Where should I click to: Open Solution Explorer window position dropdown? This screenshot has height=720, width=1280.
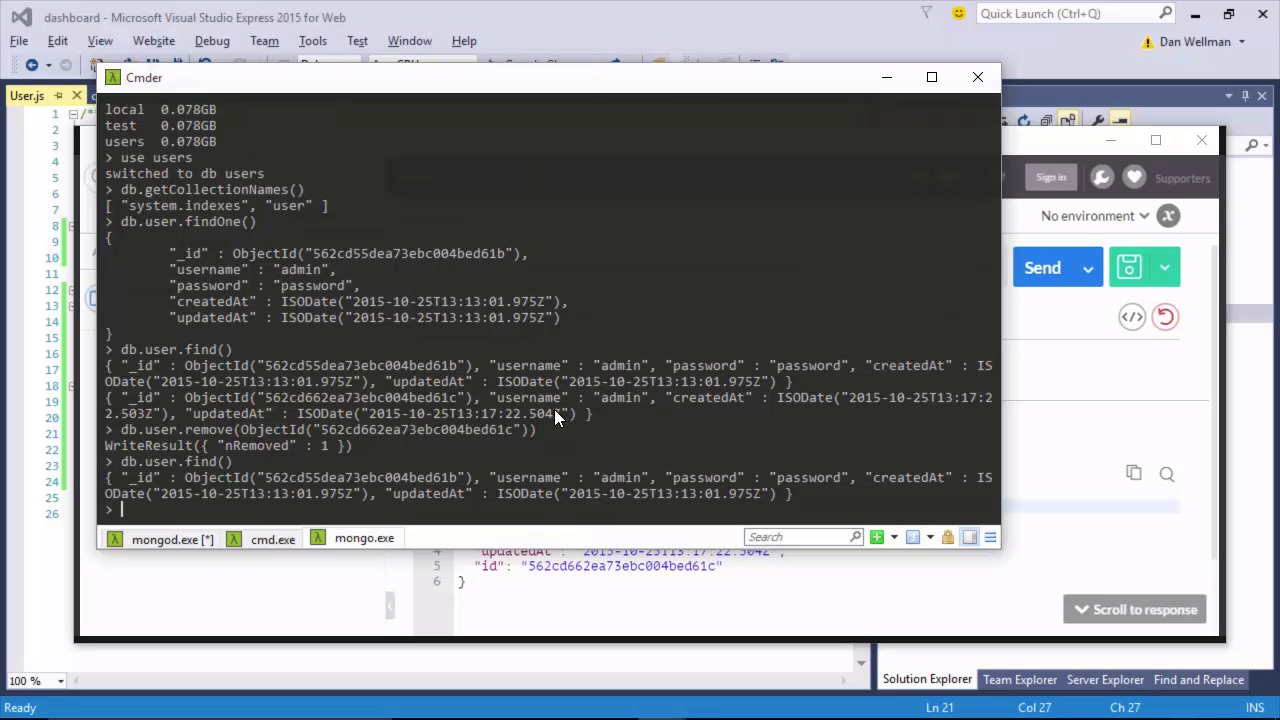click(x=1229, y=96)
